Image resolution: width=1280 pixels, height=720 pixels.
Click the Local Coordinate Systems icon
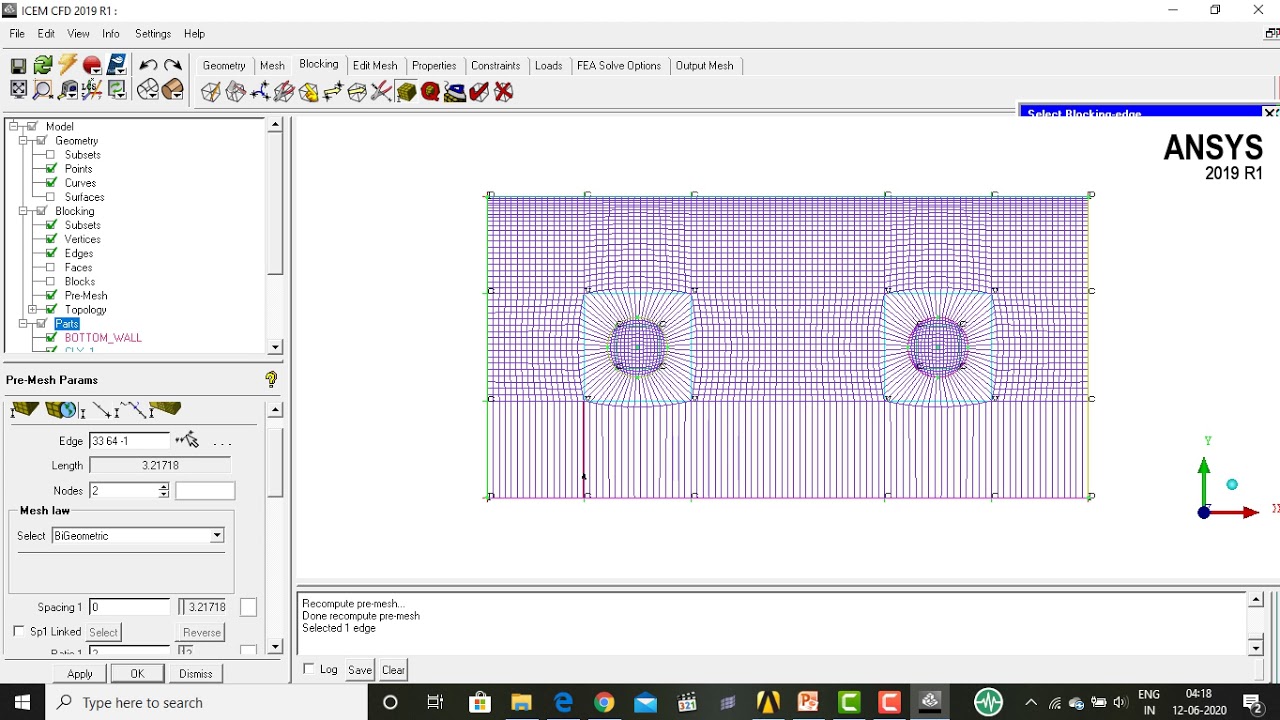pyautogui.click(x=93, y=90)
